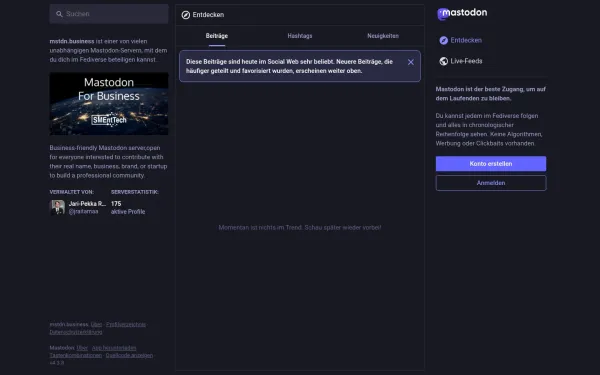Click the mstdn.business bold server name
The image size is (600, 375).
coord(72,41)
